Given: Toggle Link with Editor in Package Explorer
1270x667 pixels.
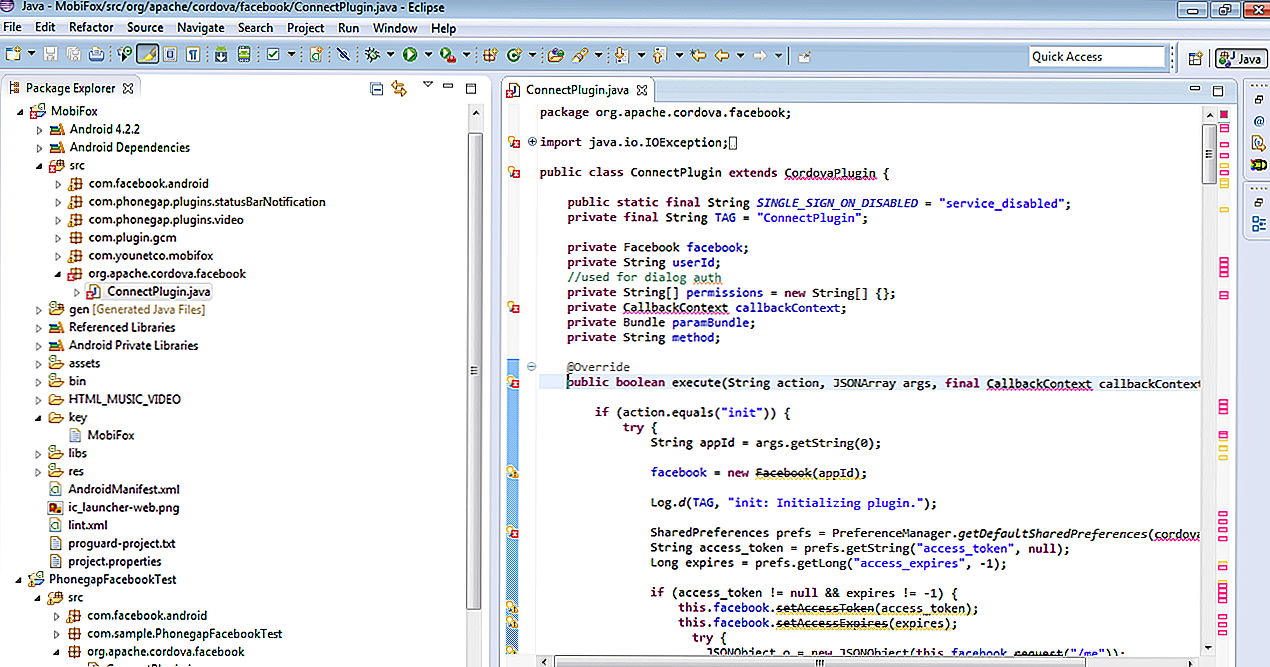Looking at the screenshot, I should 398,88.
